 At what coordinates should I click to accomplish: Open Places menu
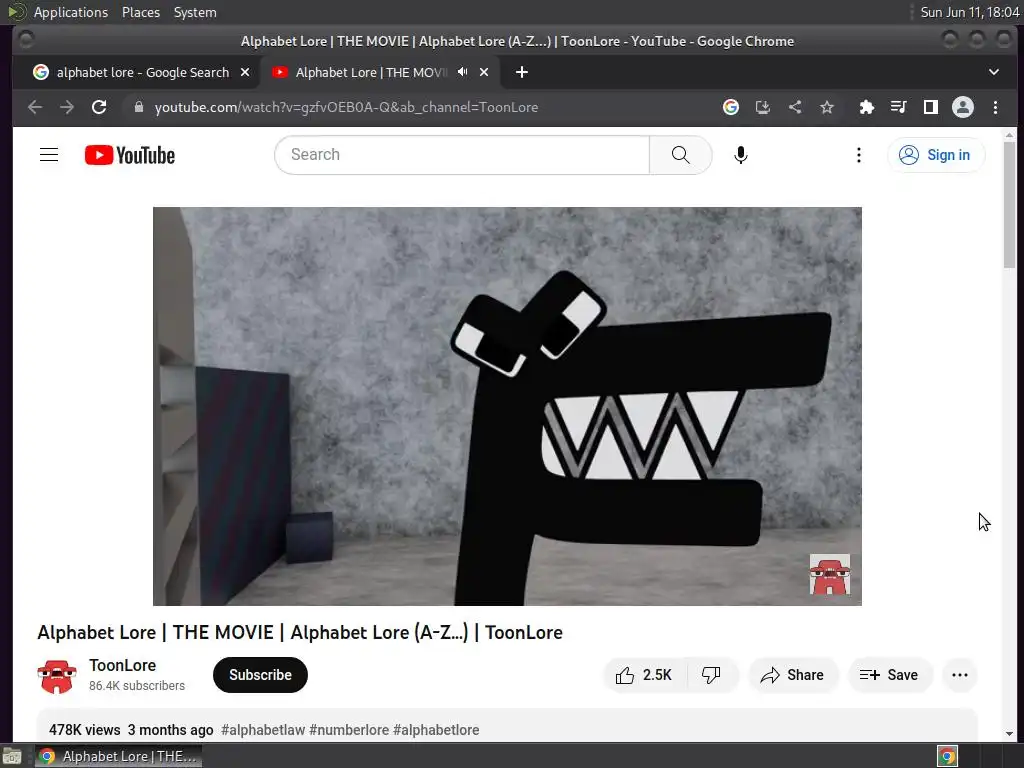[140, 12]
